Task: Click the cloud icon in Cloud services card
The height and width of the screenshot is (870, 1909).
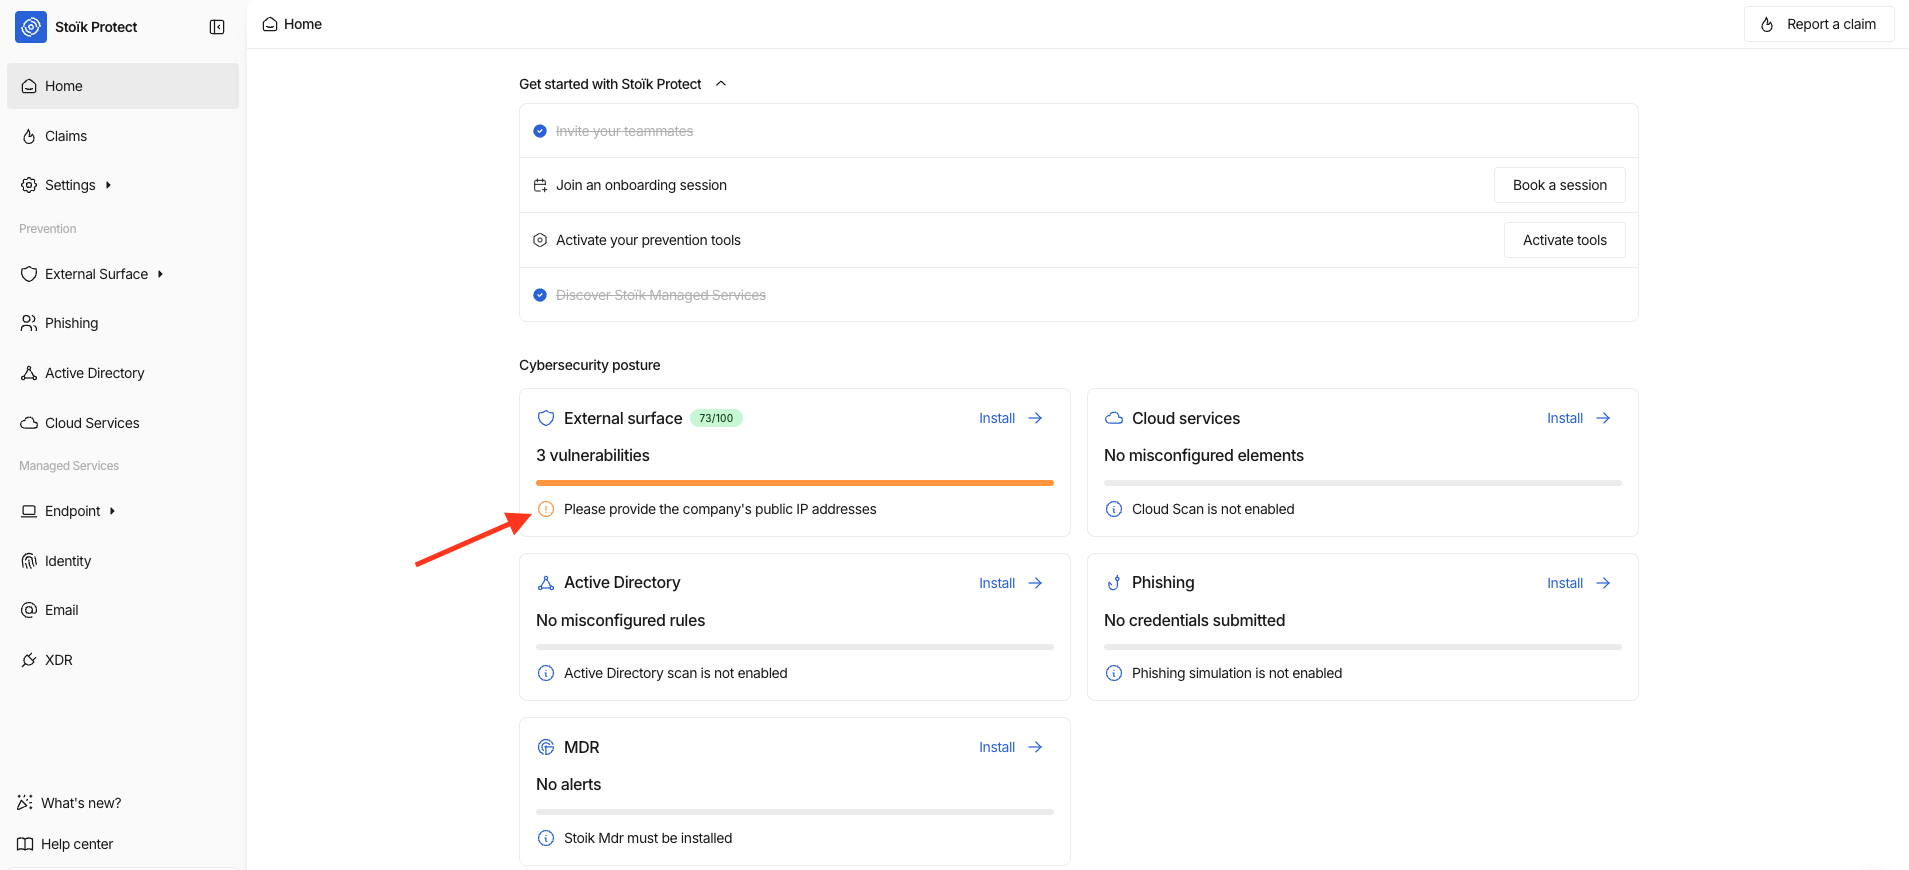Action: tap(1114, 418)
